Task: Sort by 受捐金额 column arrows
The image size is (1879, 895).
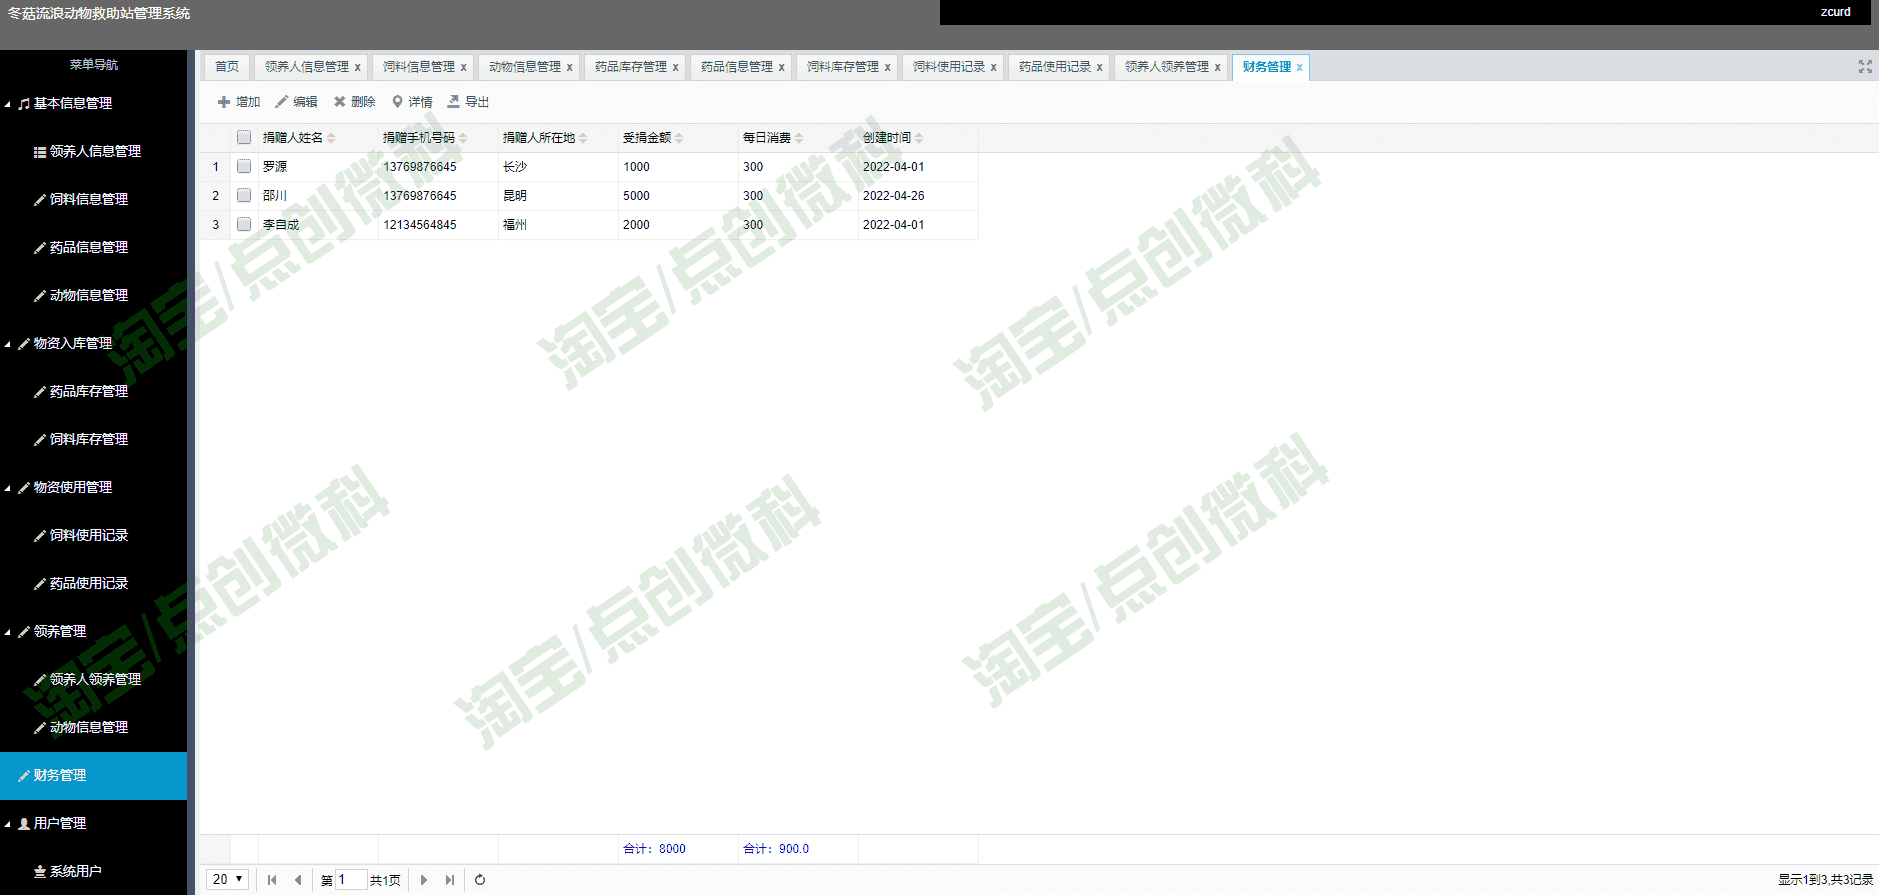Action: click(679, 138)
